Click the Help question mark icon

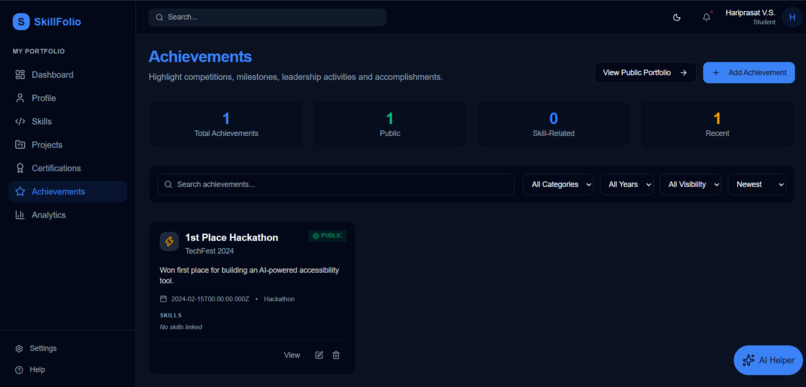[x=19, y=370]
